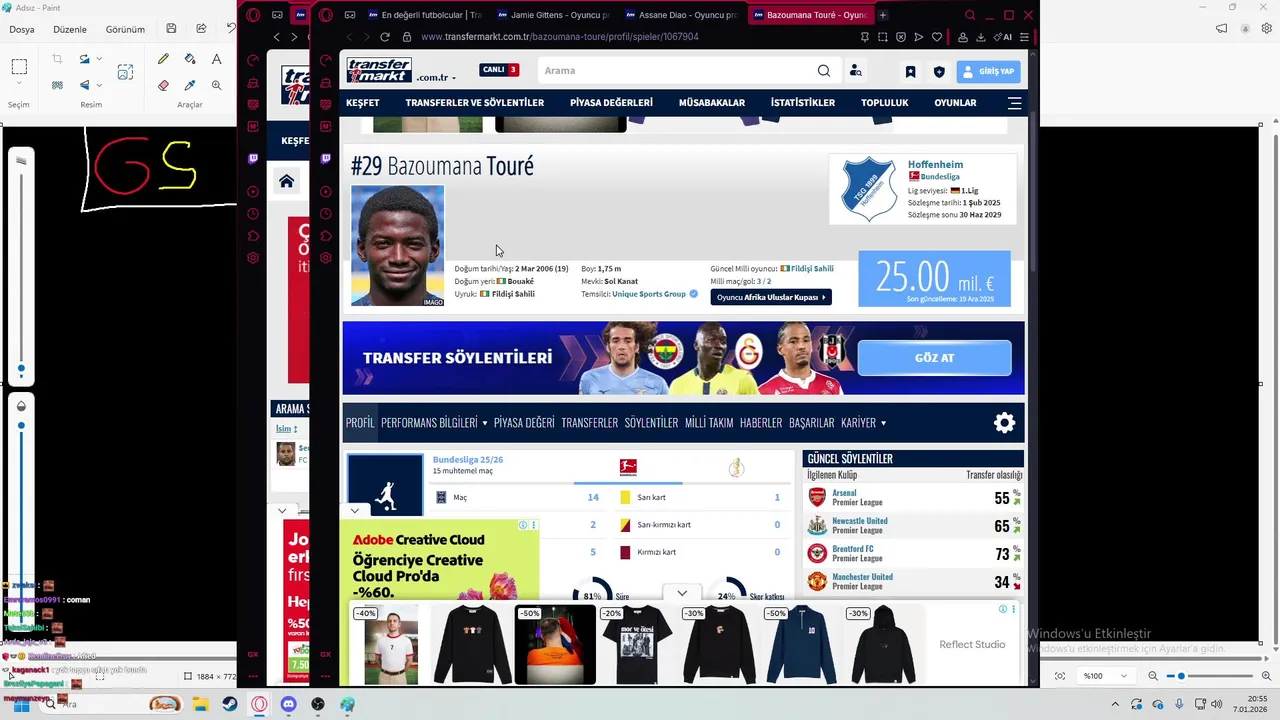Click the snapshot icon in address bar
The image size is (1280, 720).
tap(883, 37)
